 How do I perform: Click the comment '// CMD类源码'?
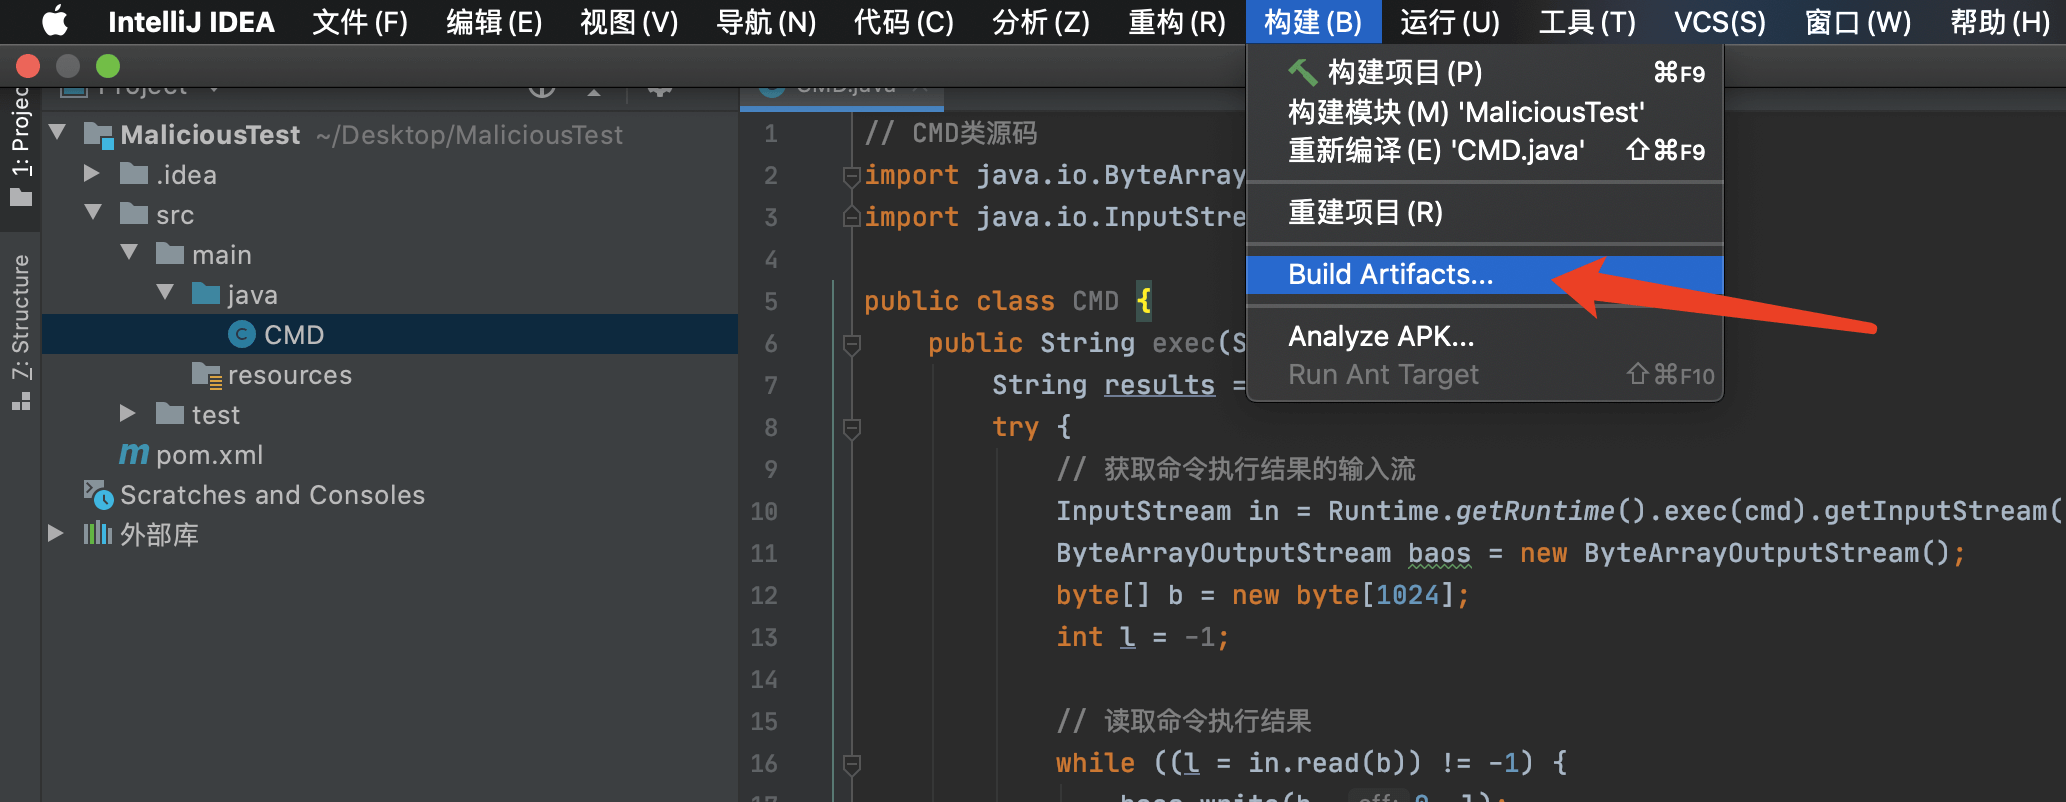pos(951,133)
